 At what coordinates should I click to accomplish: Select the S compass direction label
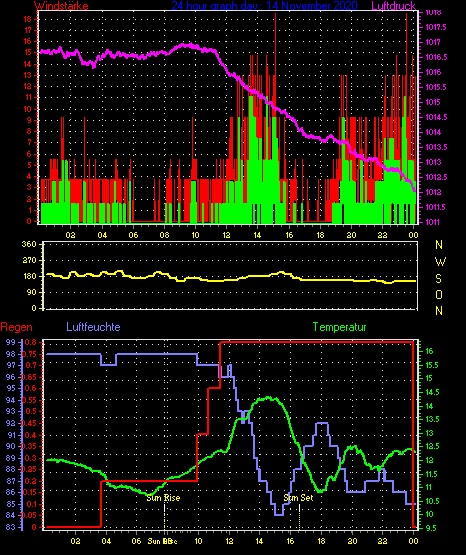(438, 279)
